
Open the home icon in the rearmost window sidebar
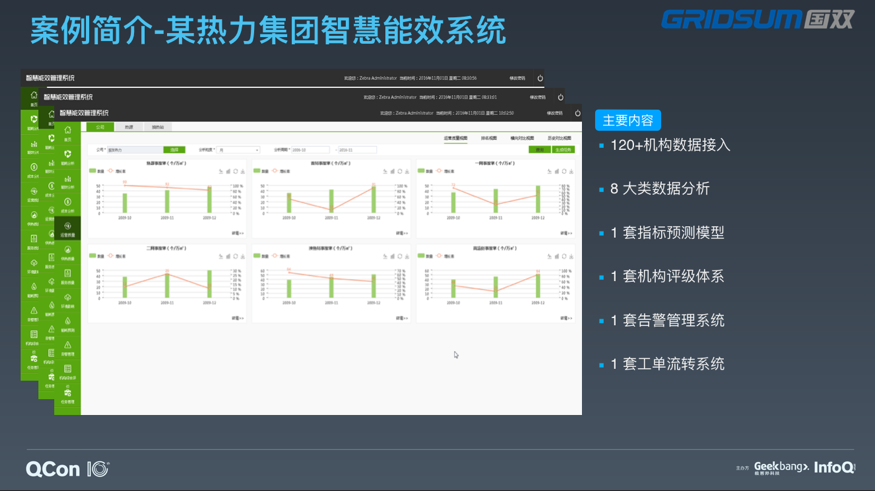click(33, 95)
